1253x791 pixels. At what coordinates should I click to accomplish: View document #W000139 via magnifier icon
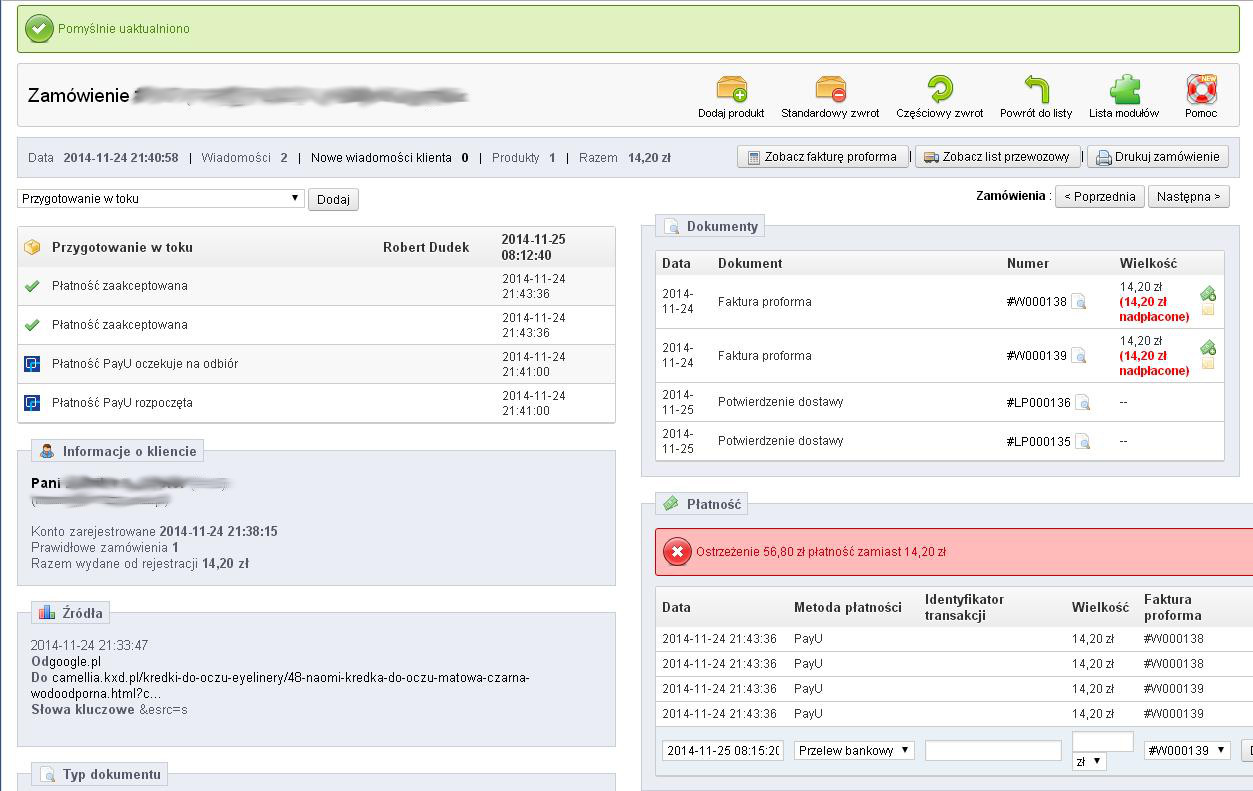pyautogui.click(x=1078, y=355)
